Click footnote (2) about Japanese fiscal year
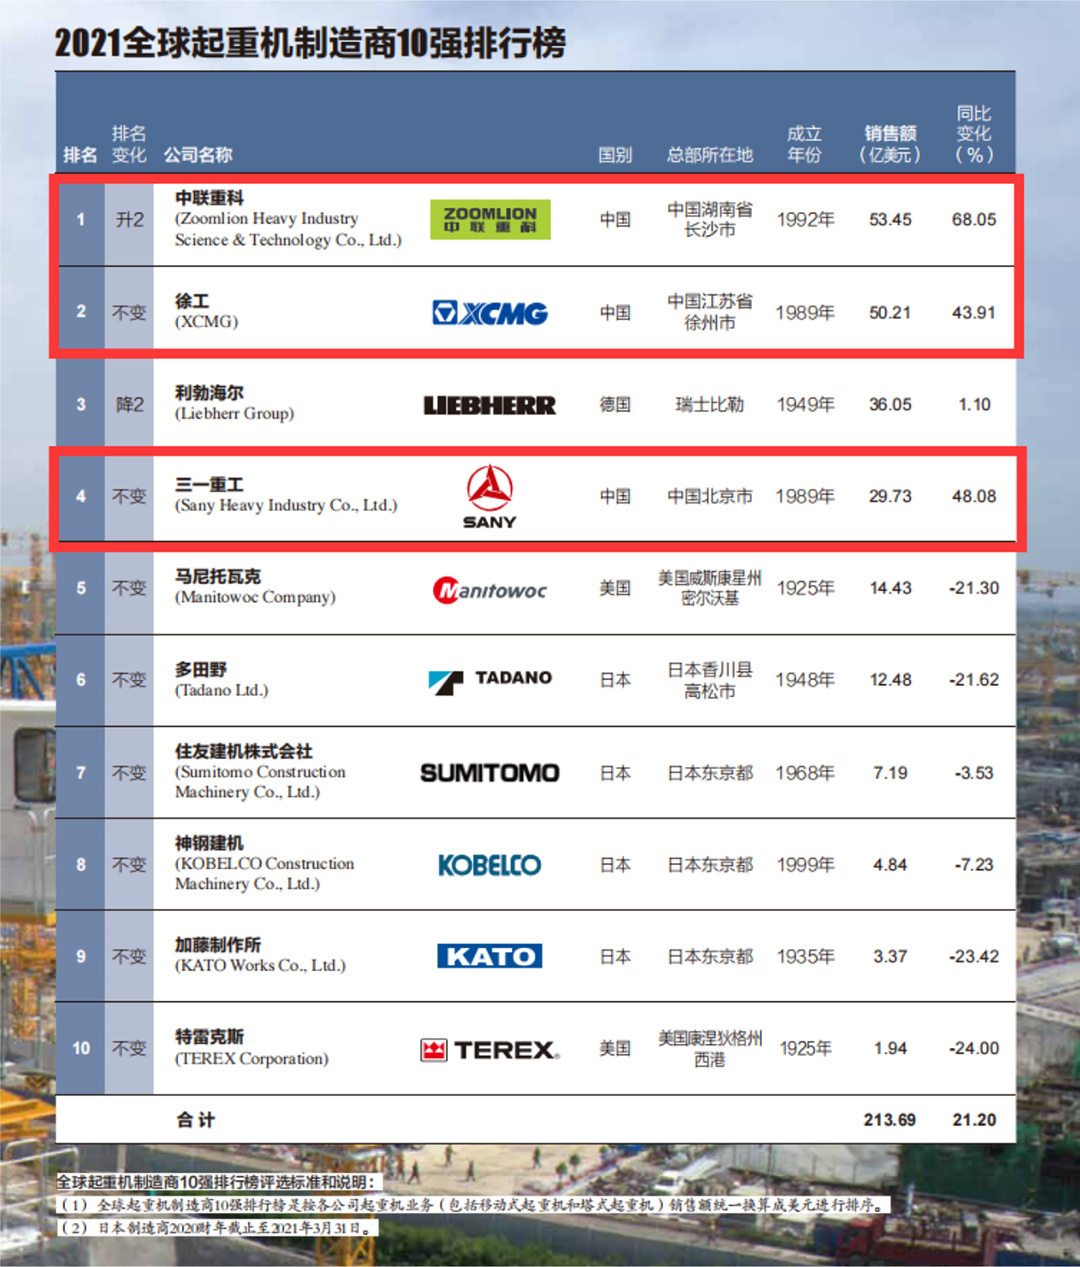Image resolution: width=1080 pixels, height=1267 pixels. pos(217,1228)
